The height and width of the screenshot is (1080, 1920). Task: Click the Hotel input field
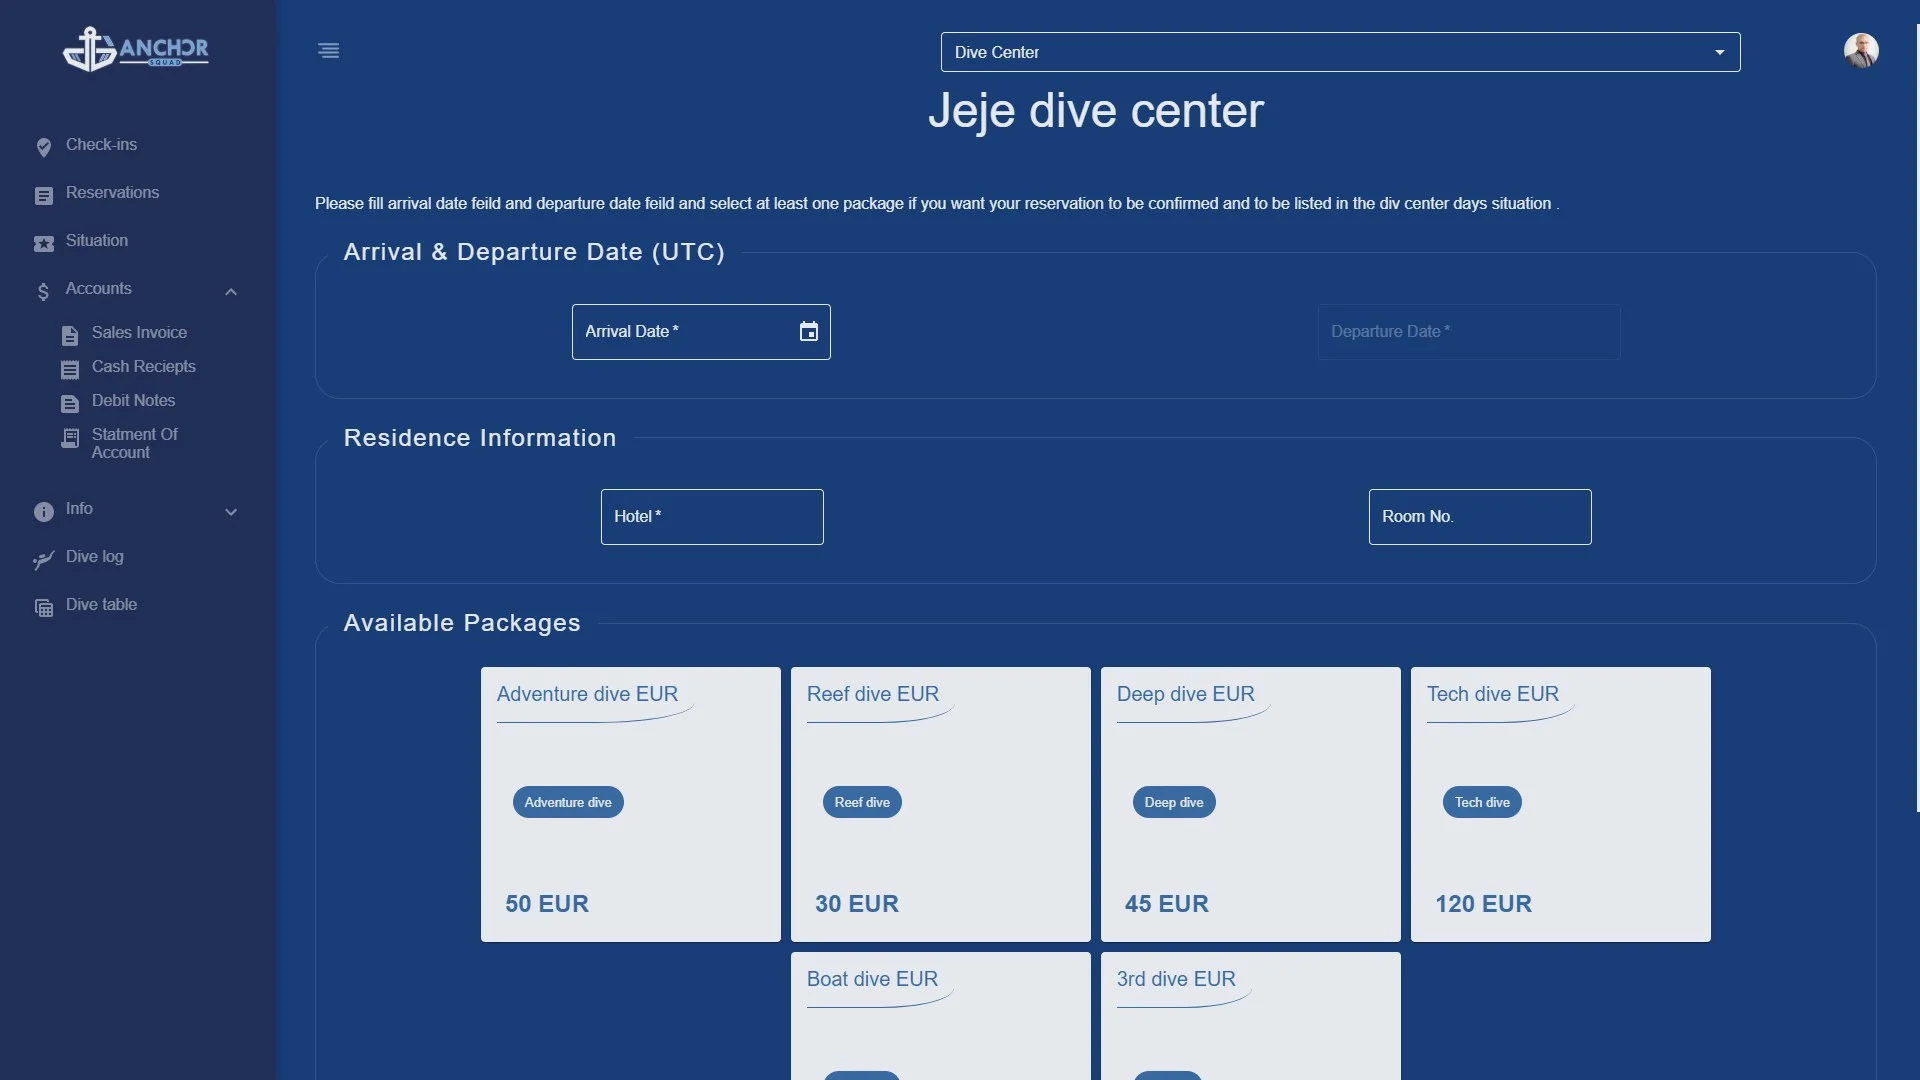pos(712,516)
